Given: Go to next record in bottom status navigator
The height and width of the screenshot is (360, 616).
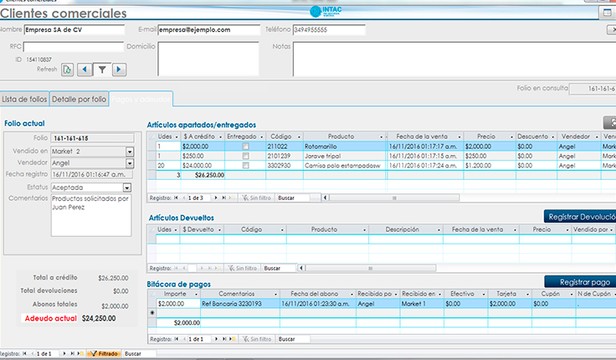Looking at the screenshot, I should (64, 354).
